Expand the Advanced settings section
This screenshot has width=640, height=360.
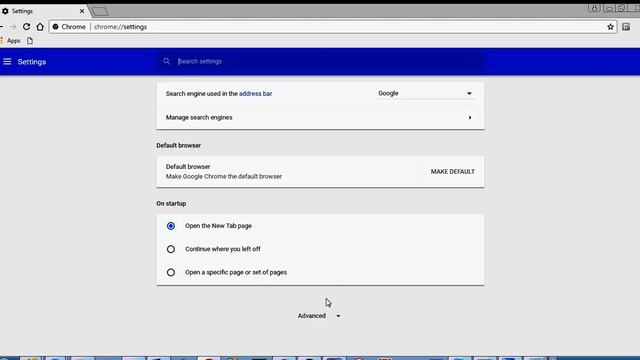click(x=319, y=316)
